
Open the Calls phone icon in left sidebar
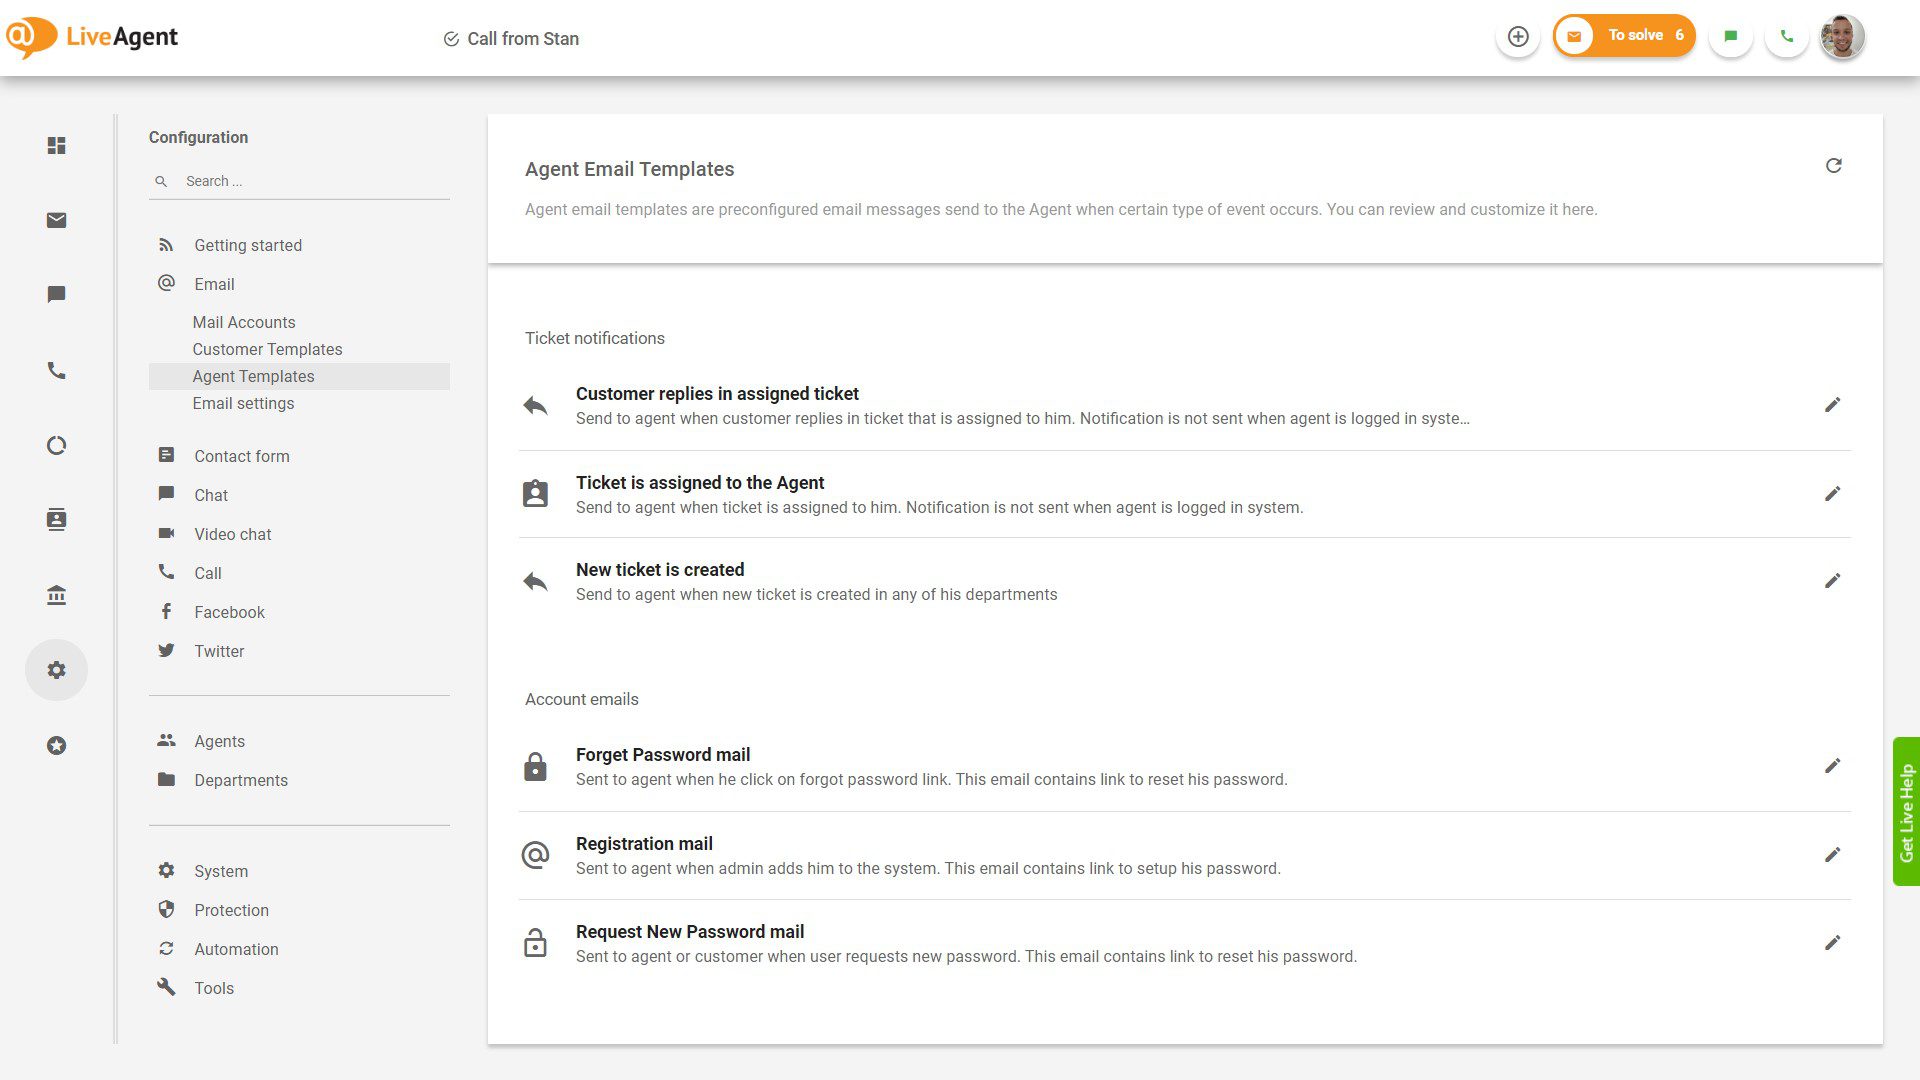tap(56, 370)
